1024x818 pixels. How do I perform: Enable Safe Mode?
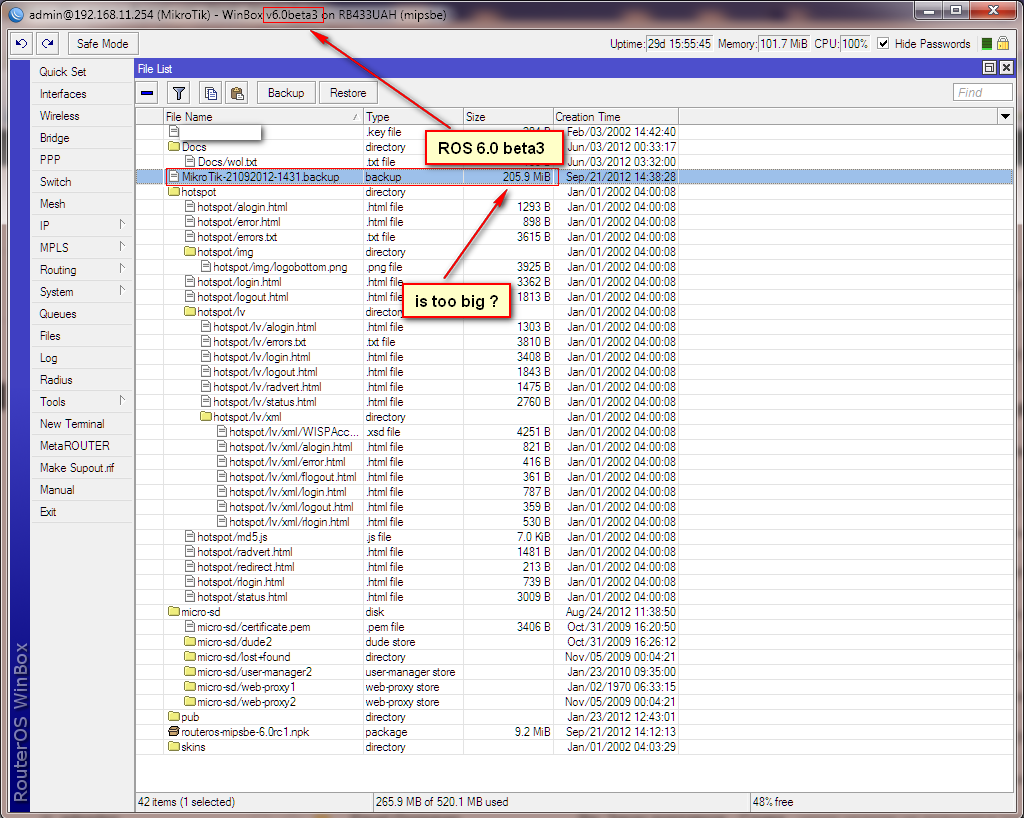102,43
